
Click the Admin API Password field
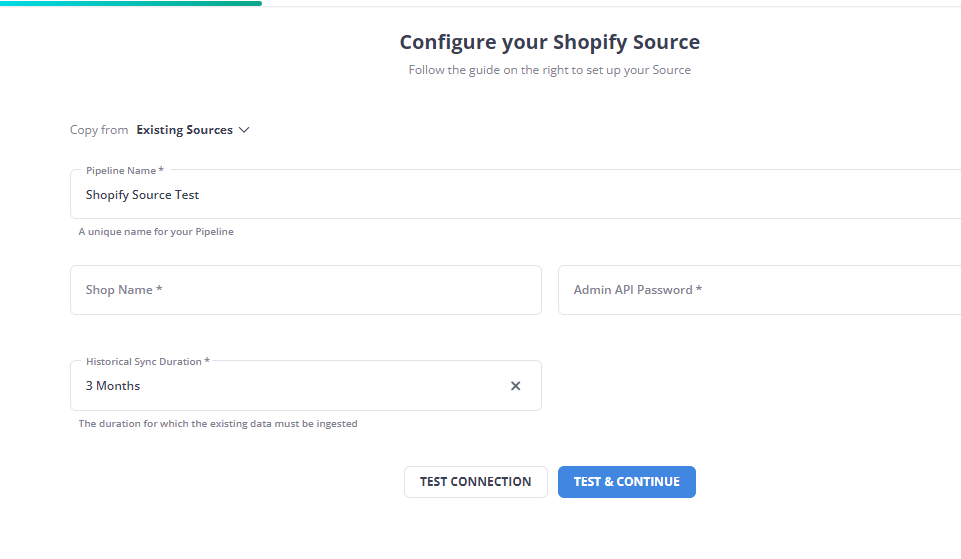click(x=759, y=290)
